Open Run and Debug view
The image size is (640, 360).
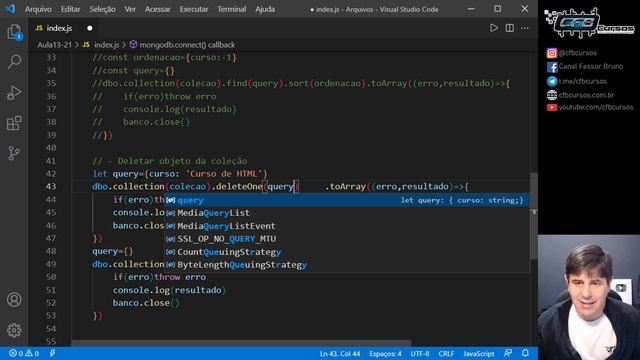coord(14,93)
